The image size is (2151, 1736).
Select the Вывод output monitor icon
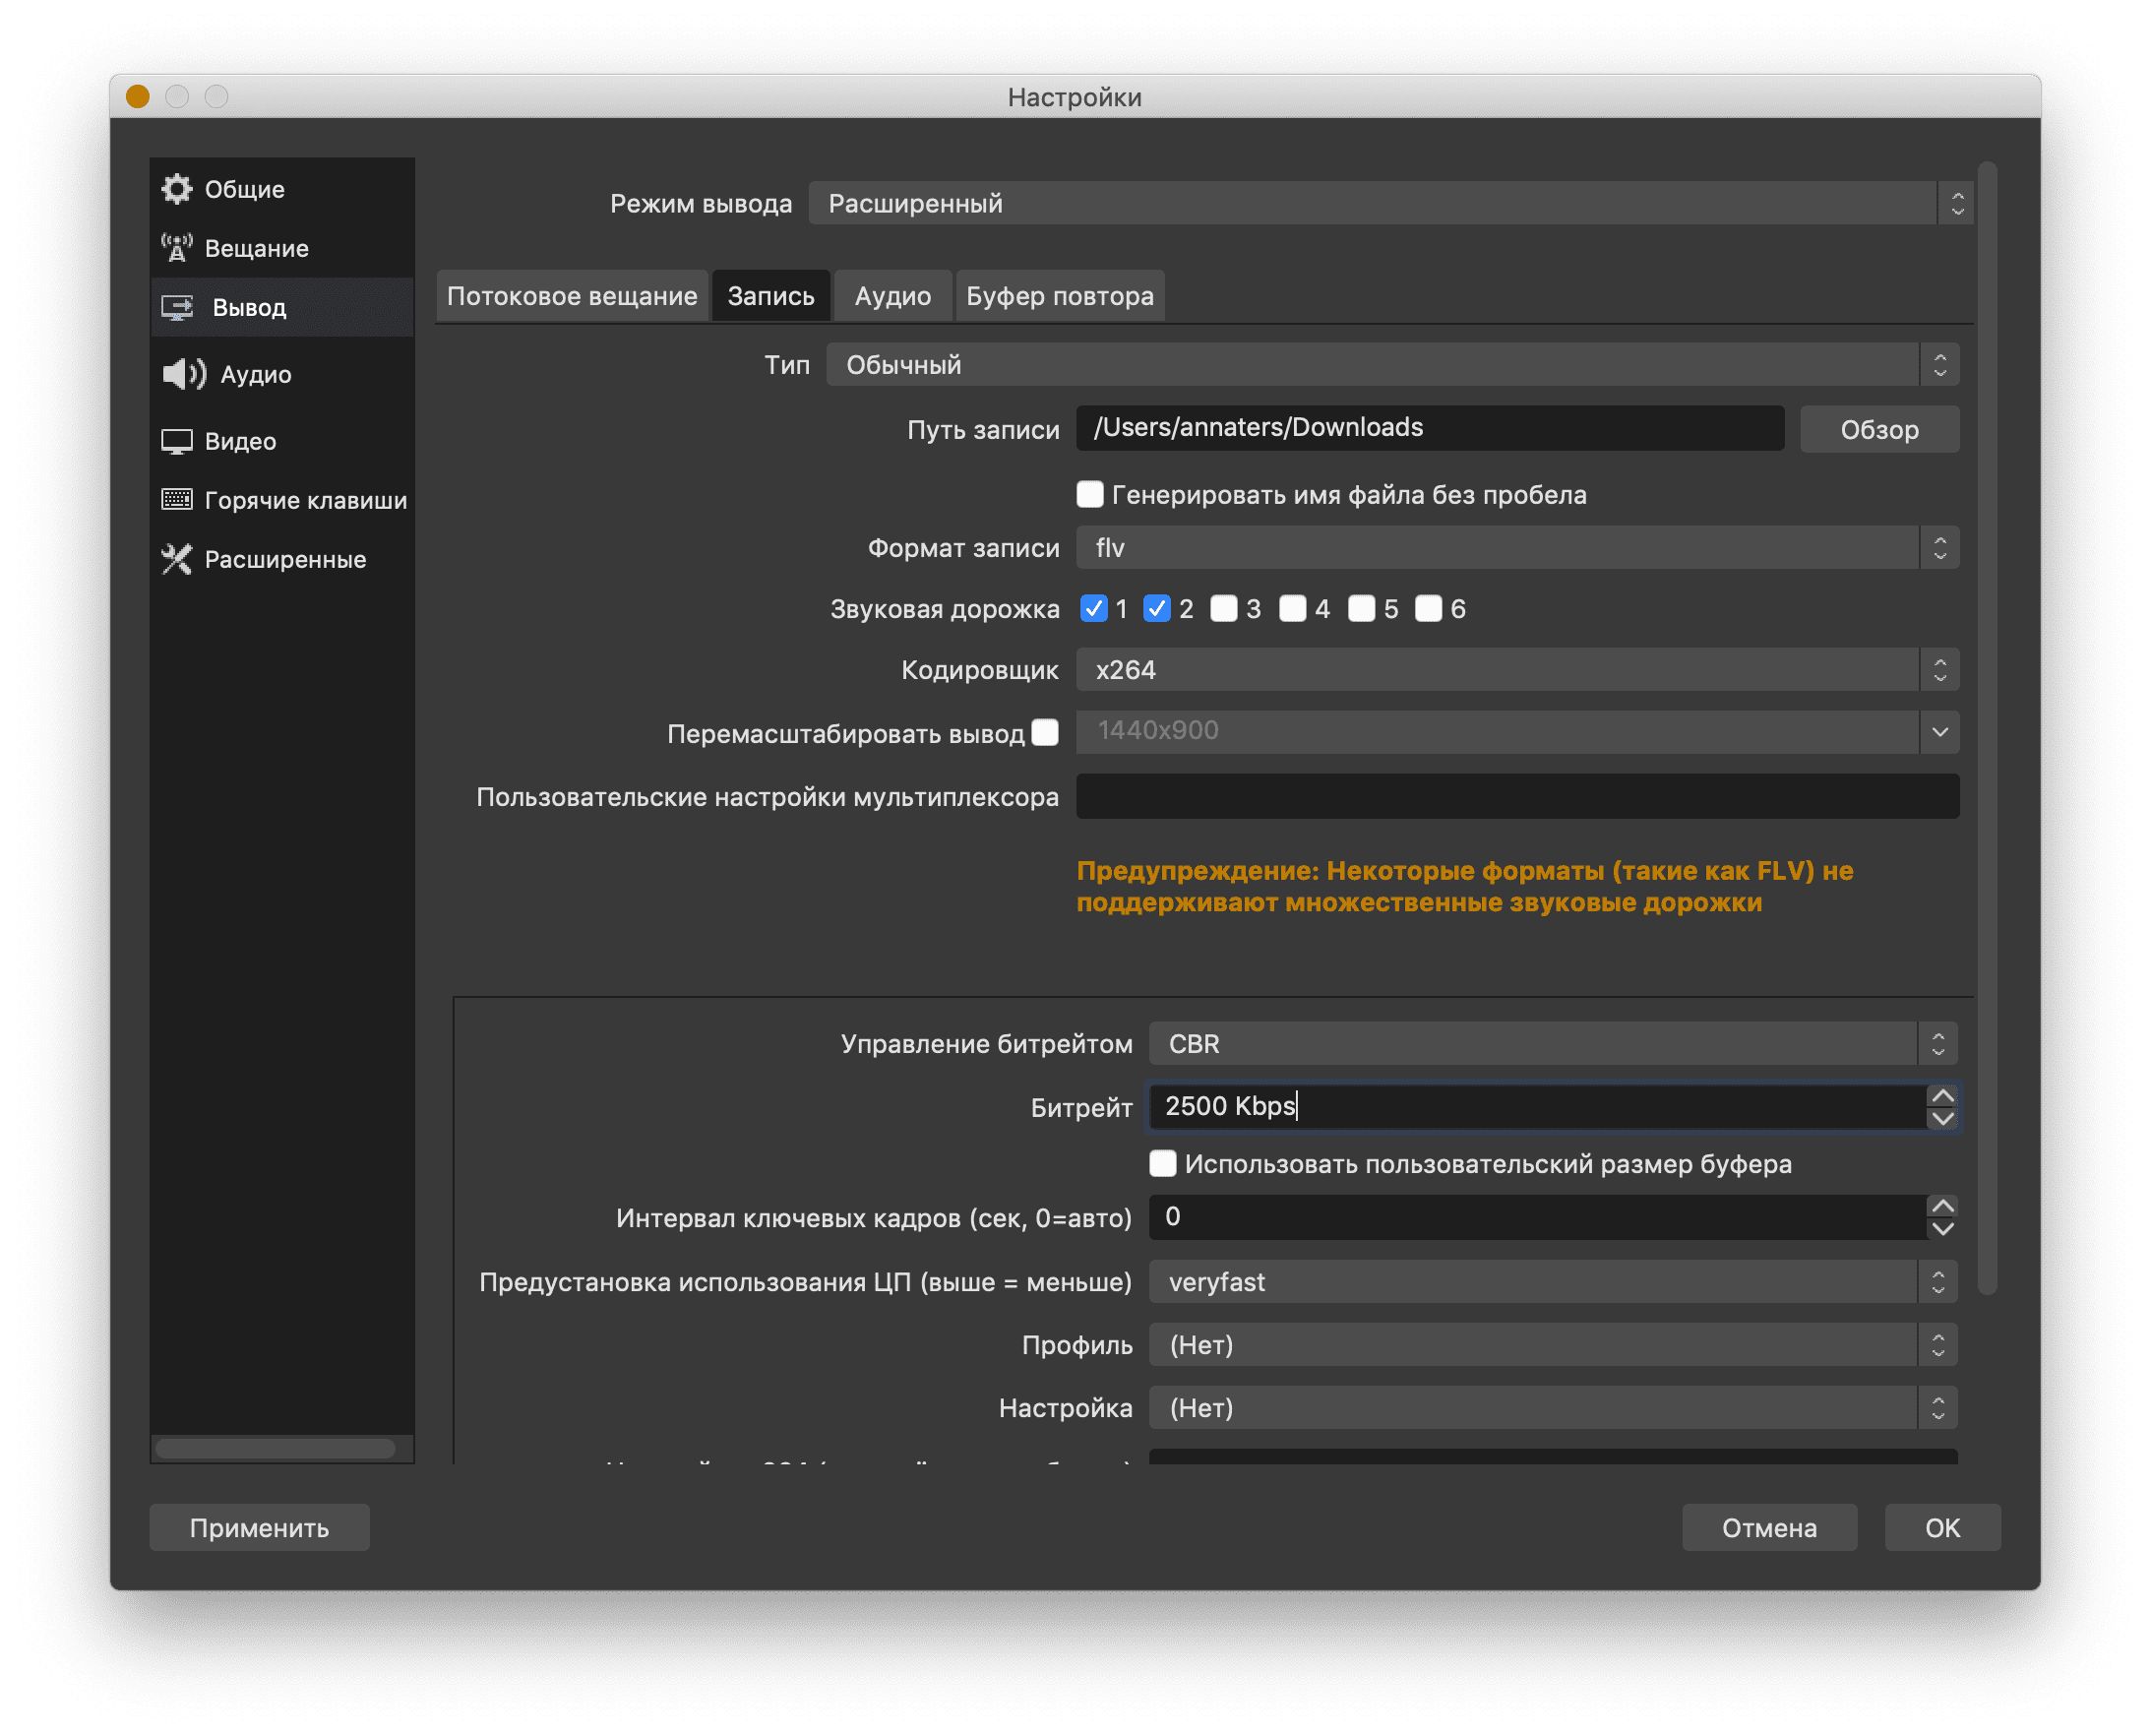[178, 308]
